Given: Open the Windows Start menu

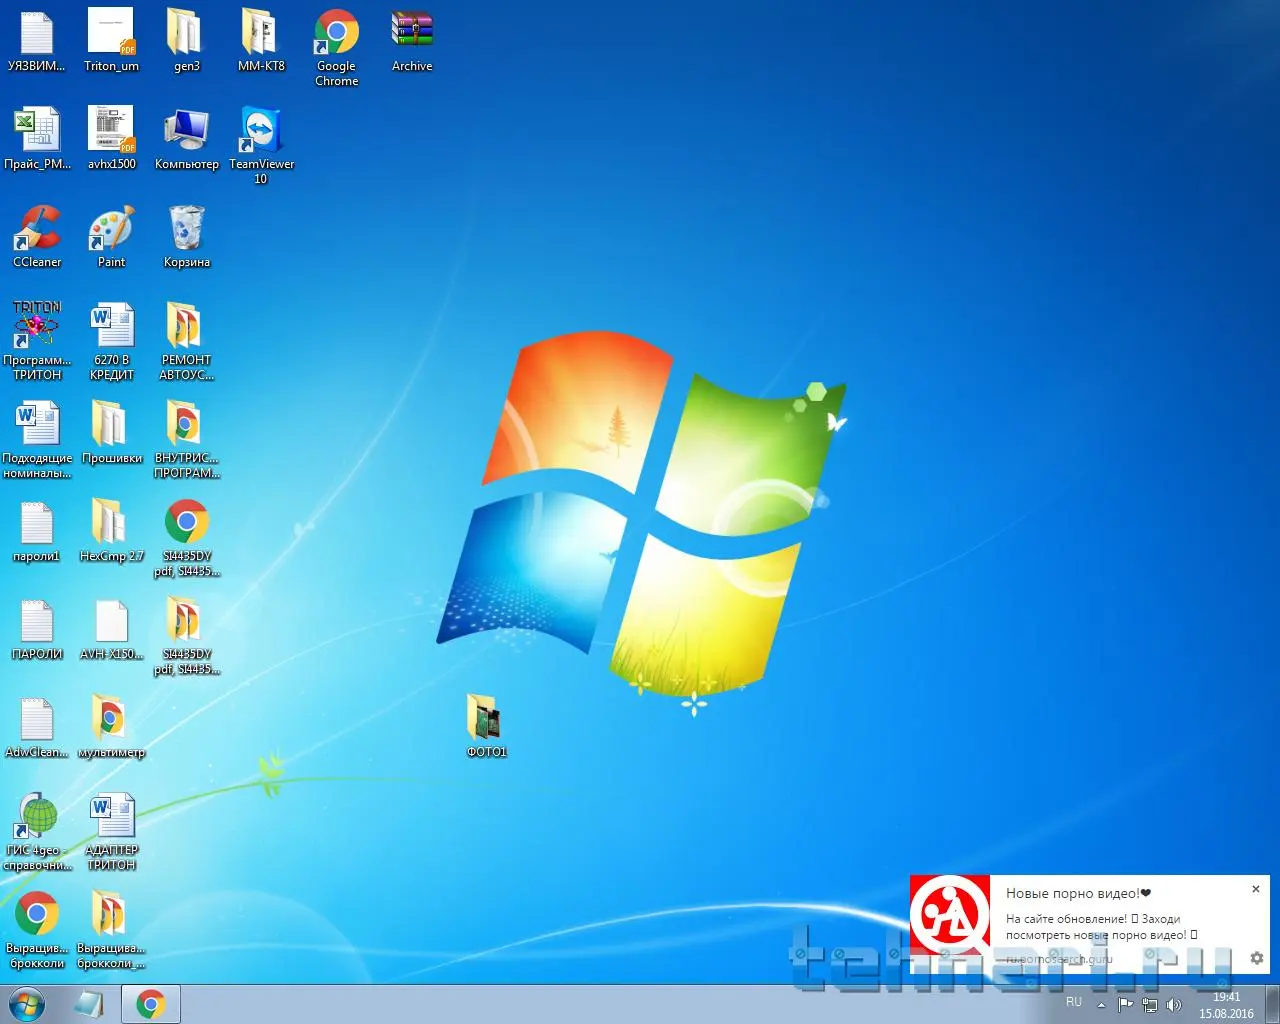Looking at the screenshot, I should pos(27,1004).
